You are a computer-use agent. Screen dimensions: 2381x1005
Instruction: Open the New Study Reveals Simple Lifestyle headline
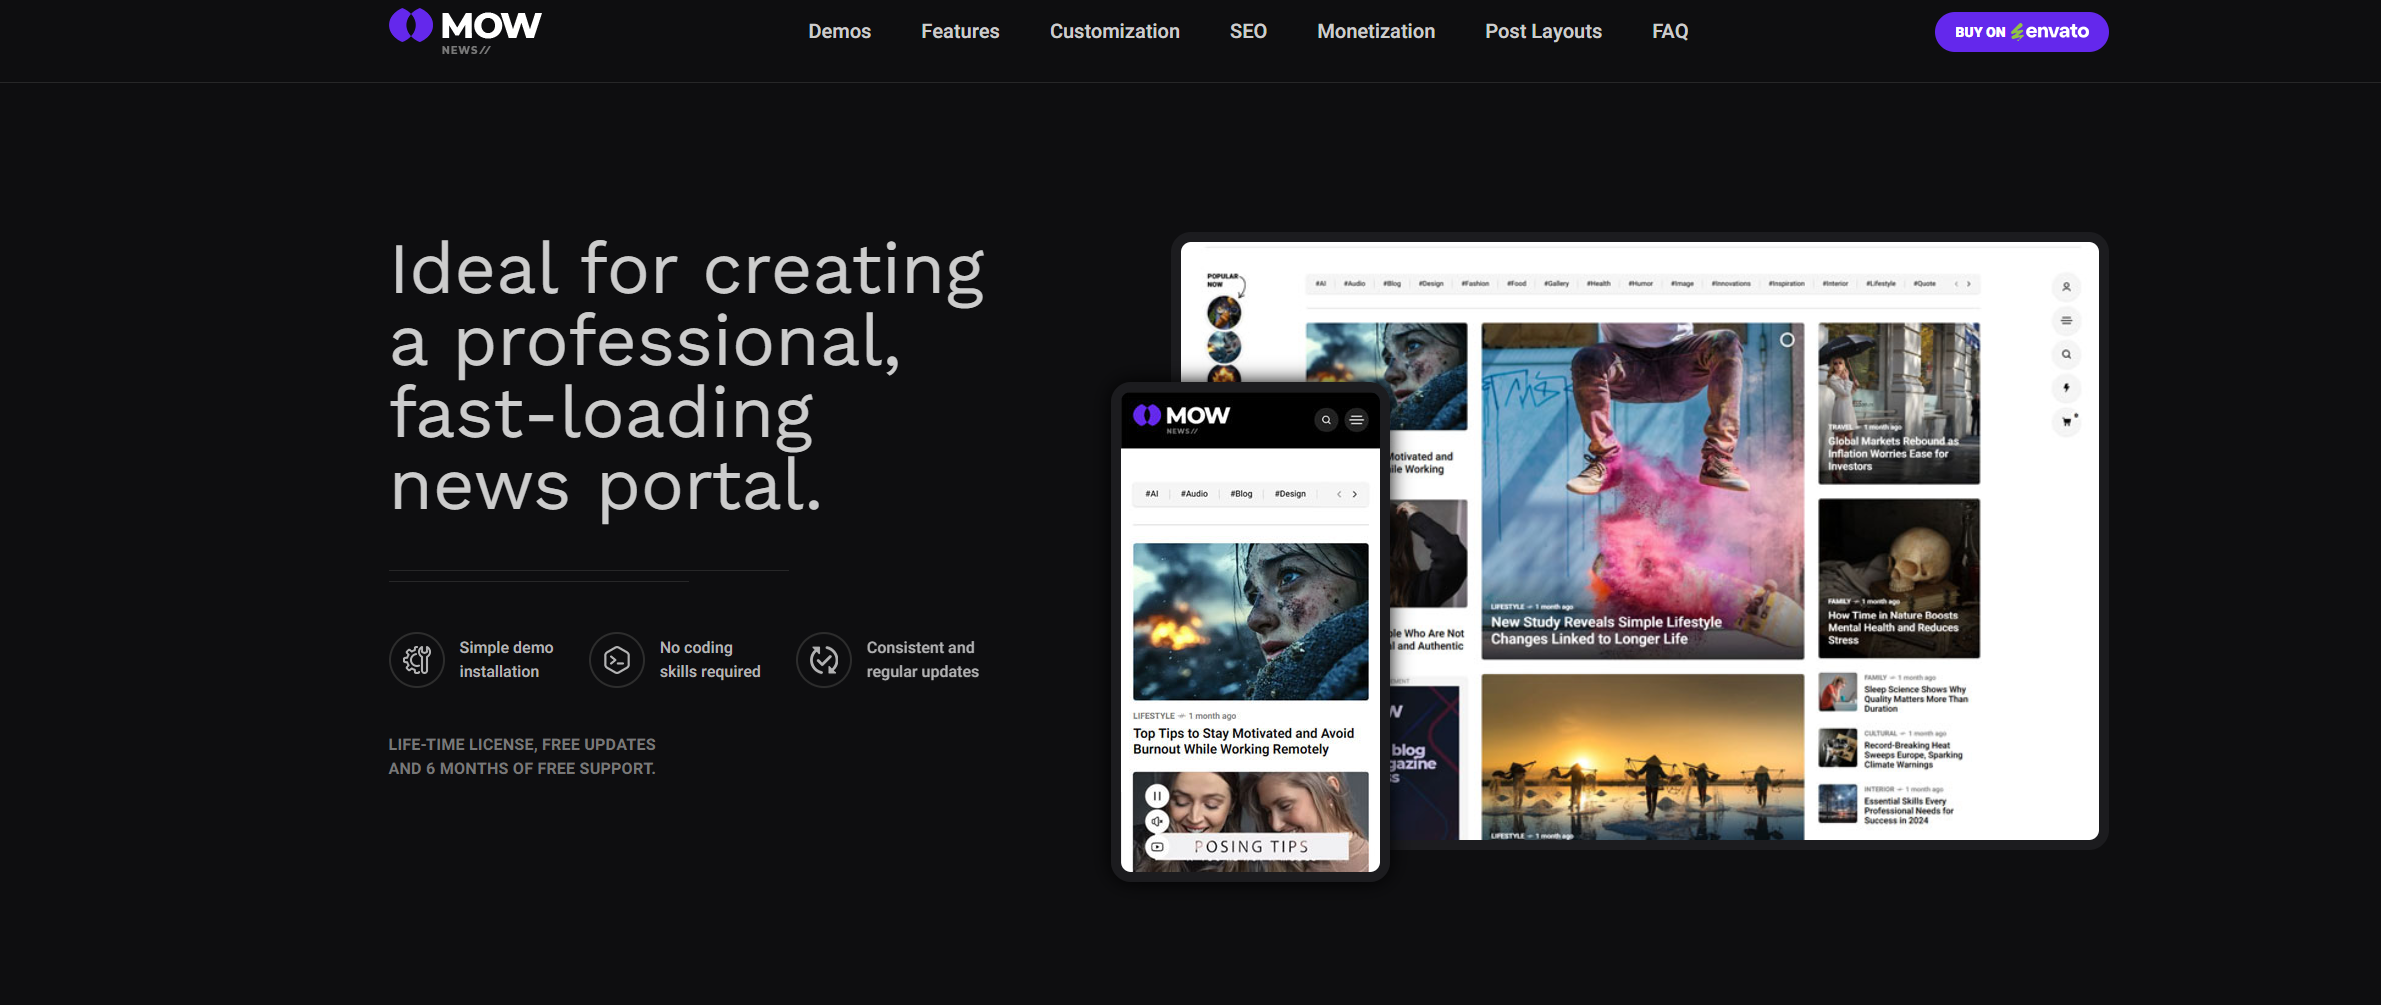1606,630
